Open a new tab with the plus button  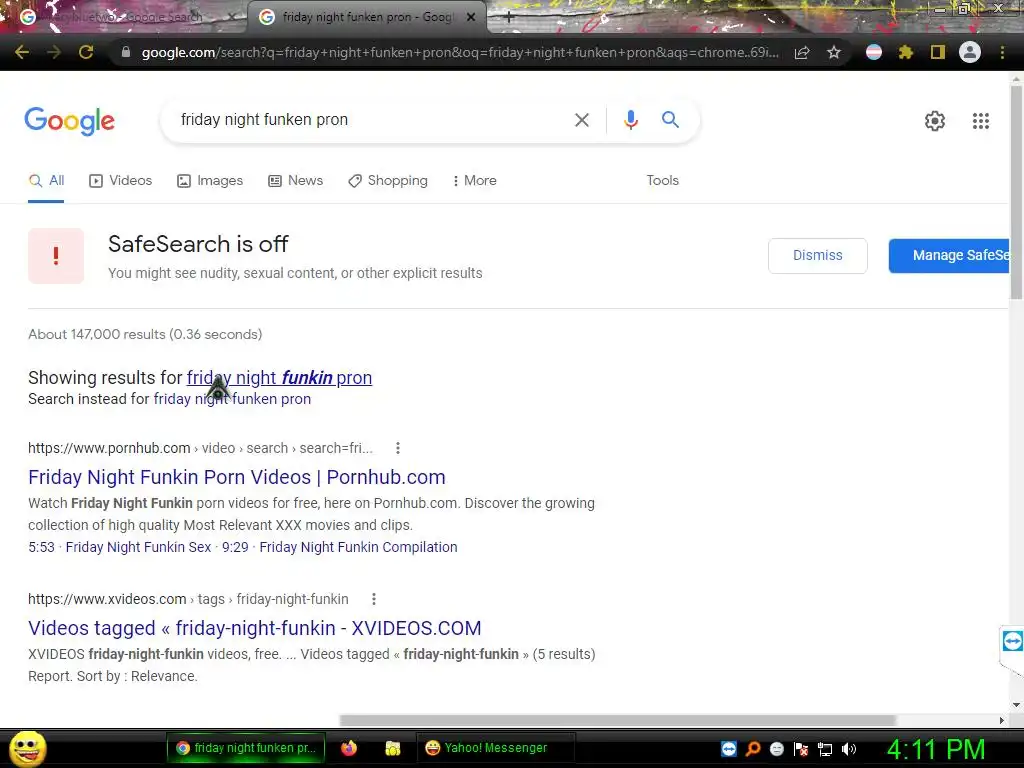pos(509,18)
